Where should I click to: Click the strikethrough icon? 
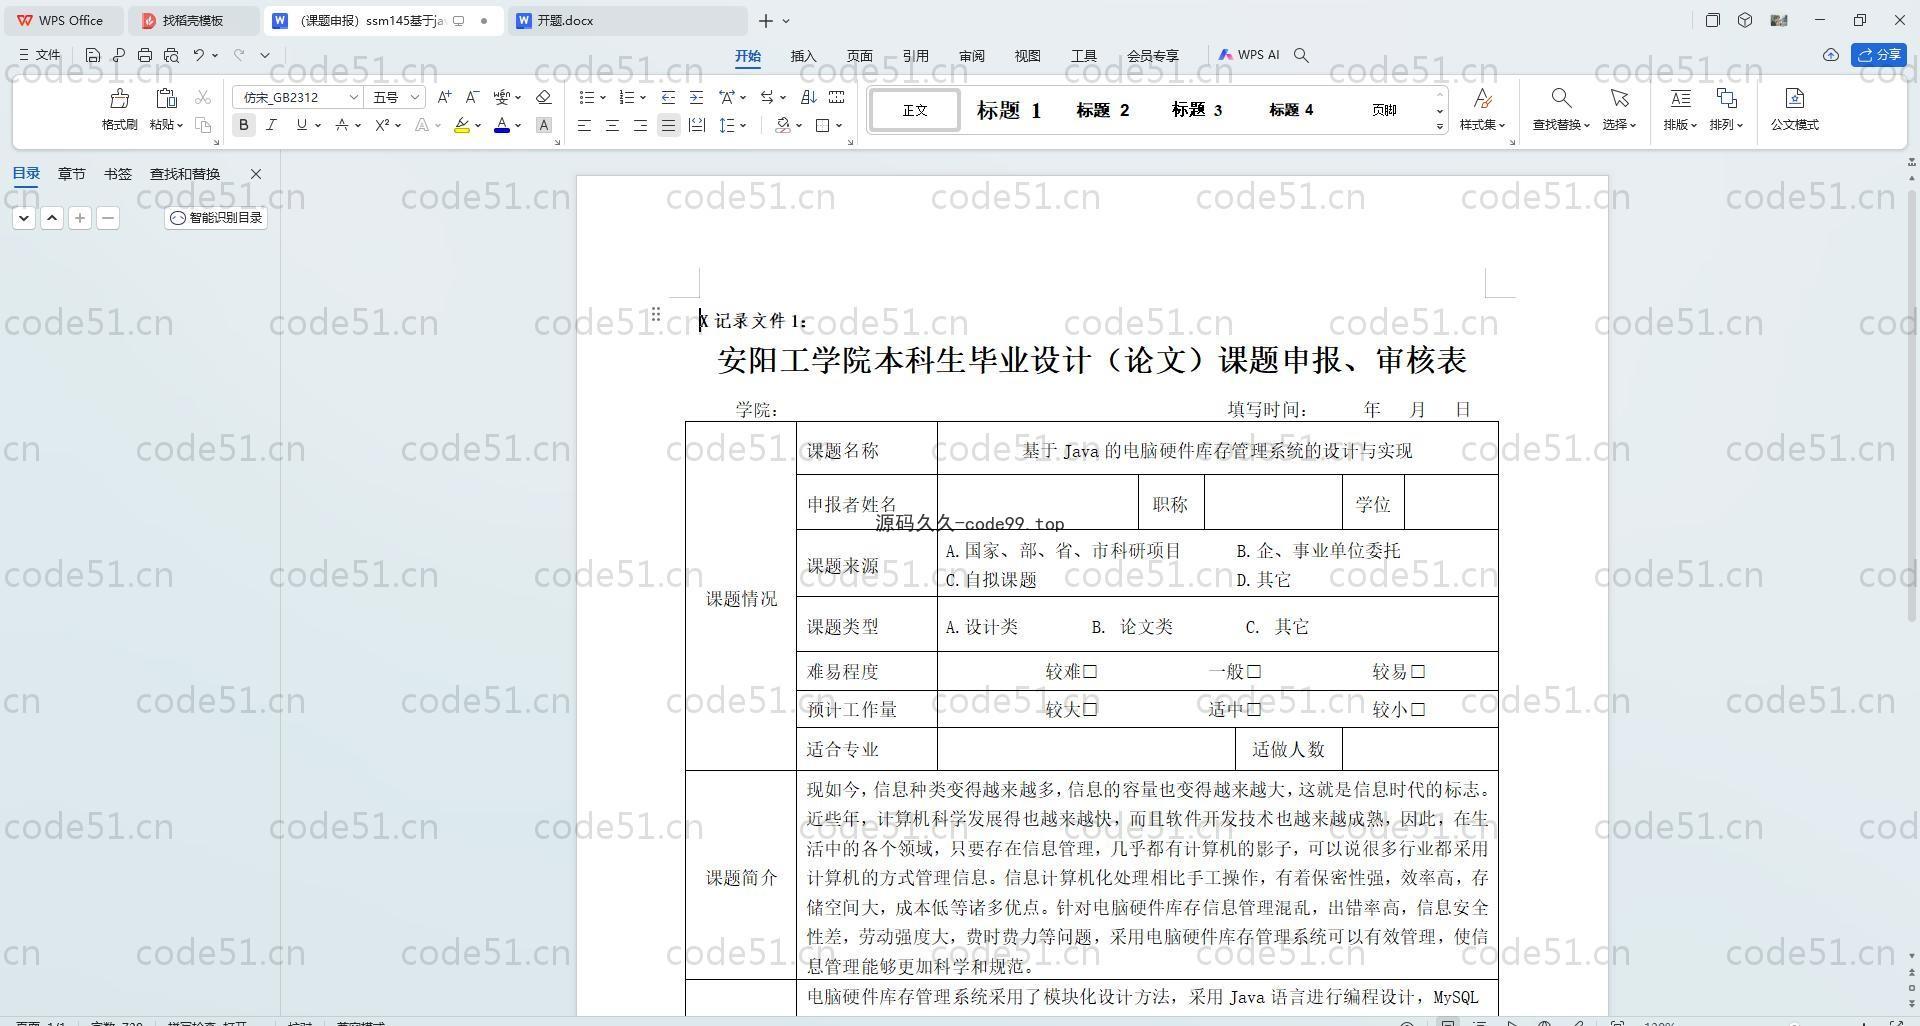pyautogui.click(x=342, y=125)
